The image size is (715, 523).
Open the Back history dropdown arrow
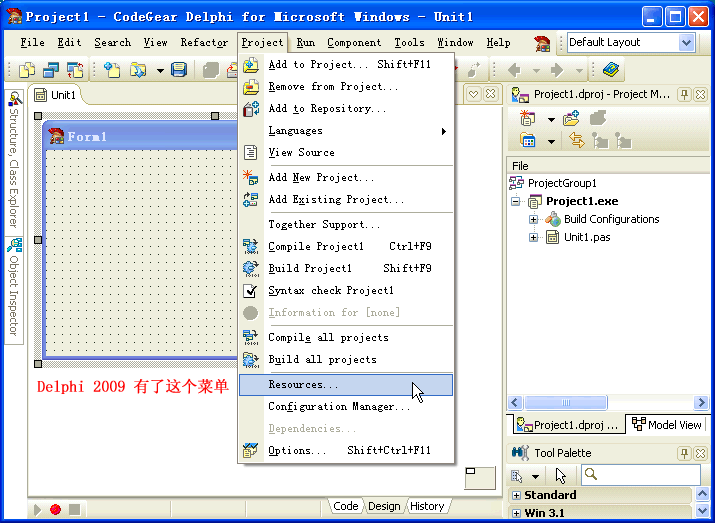(536, 71)
